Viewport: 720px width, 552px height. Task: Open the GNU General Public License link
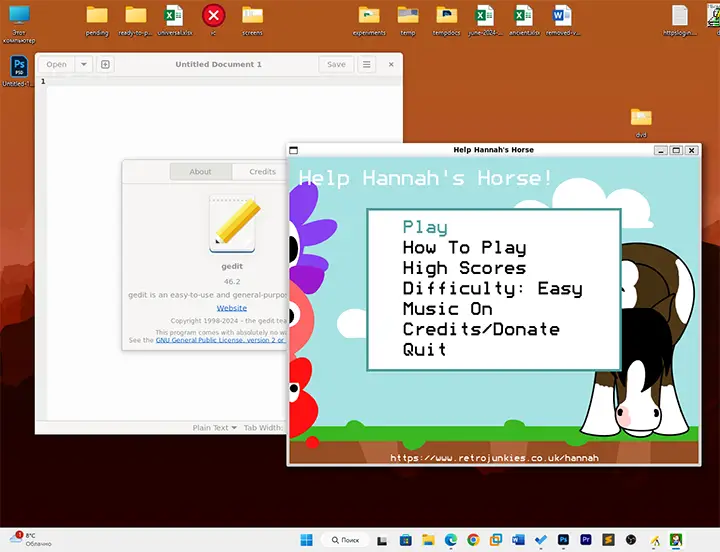221,340
